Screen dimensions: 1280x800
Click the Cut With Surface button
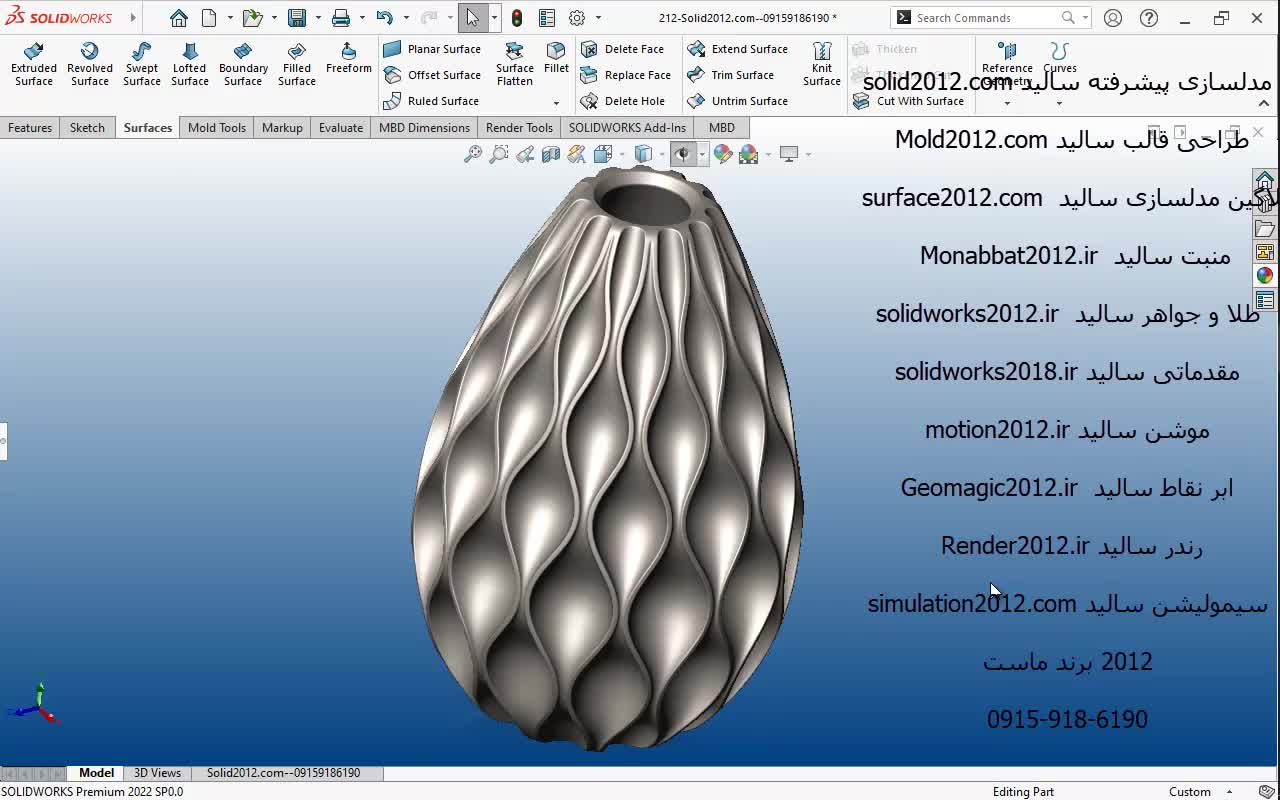(x=909, y=101)
